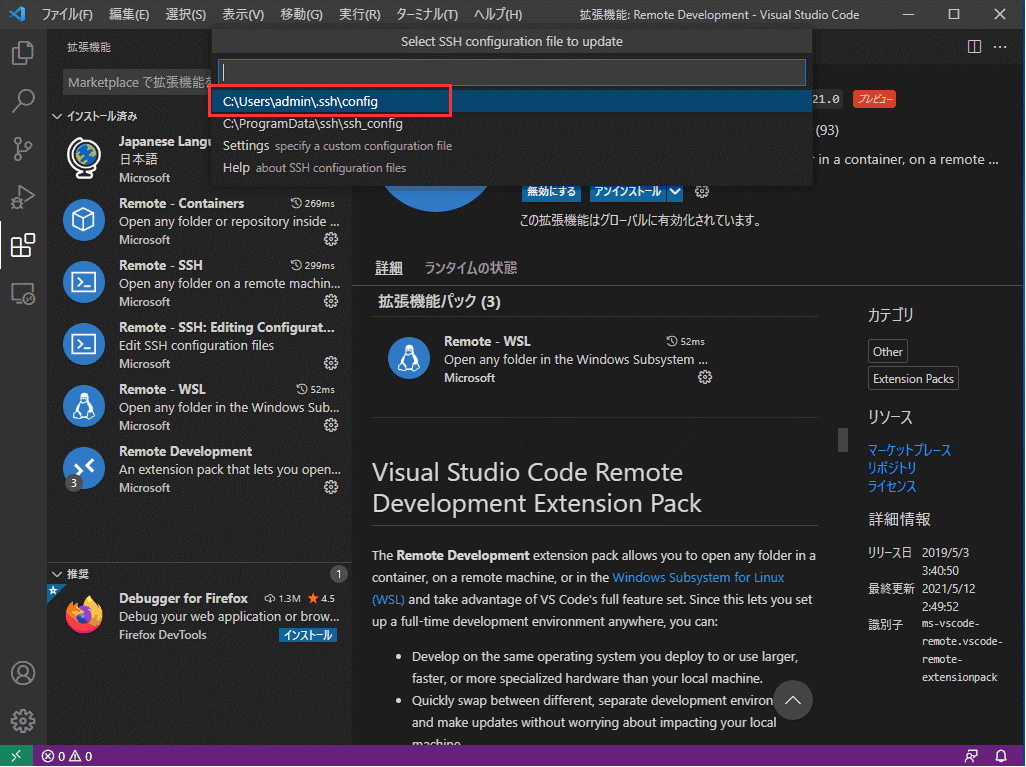Open gear menu for Remote - WSL in sidebar
Screen dimensions: 1026x767
tap(331, 425)
